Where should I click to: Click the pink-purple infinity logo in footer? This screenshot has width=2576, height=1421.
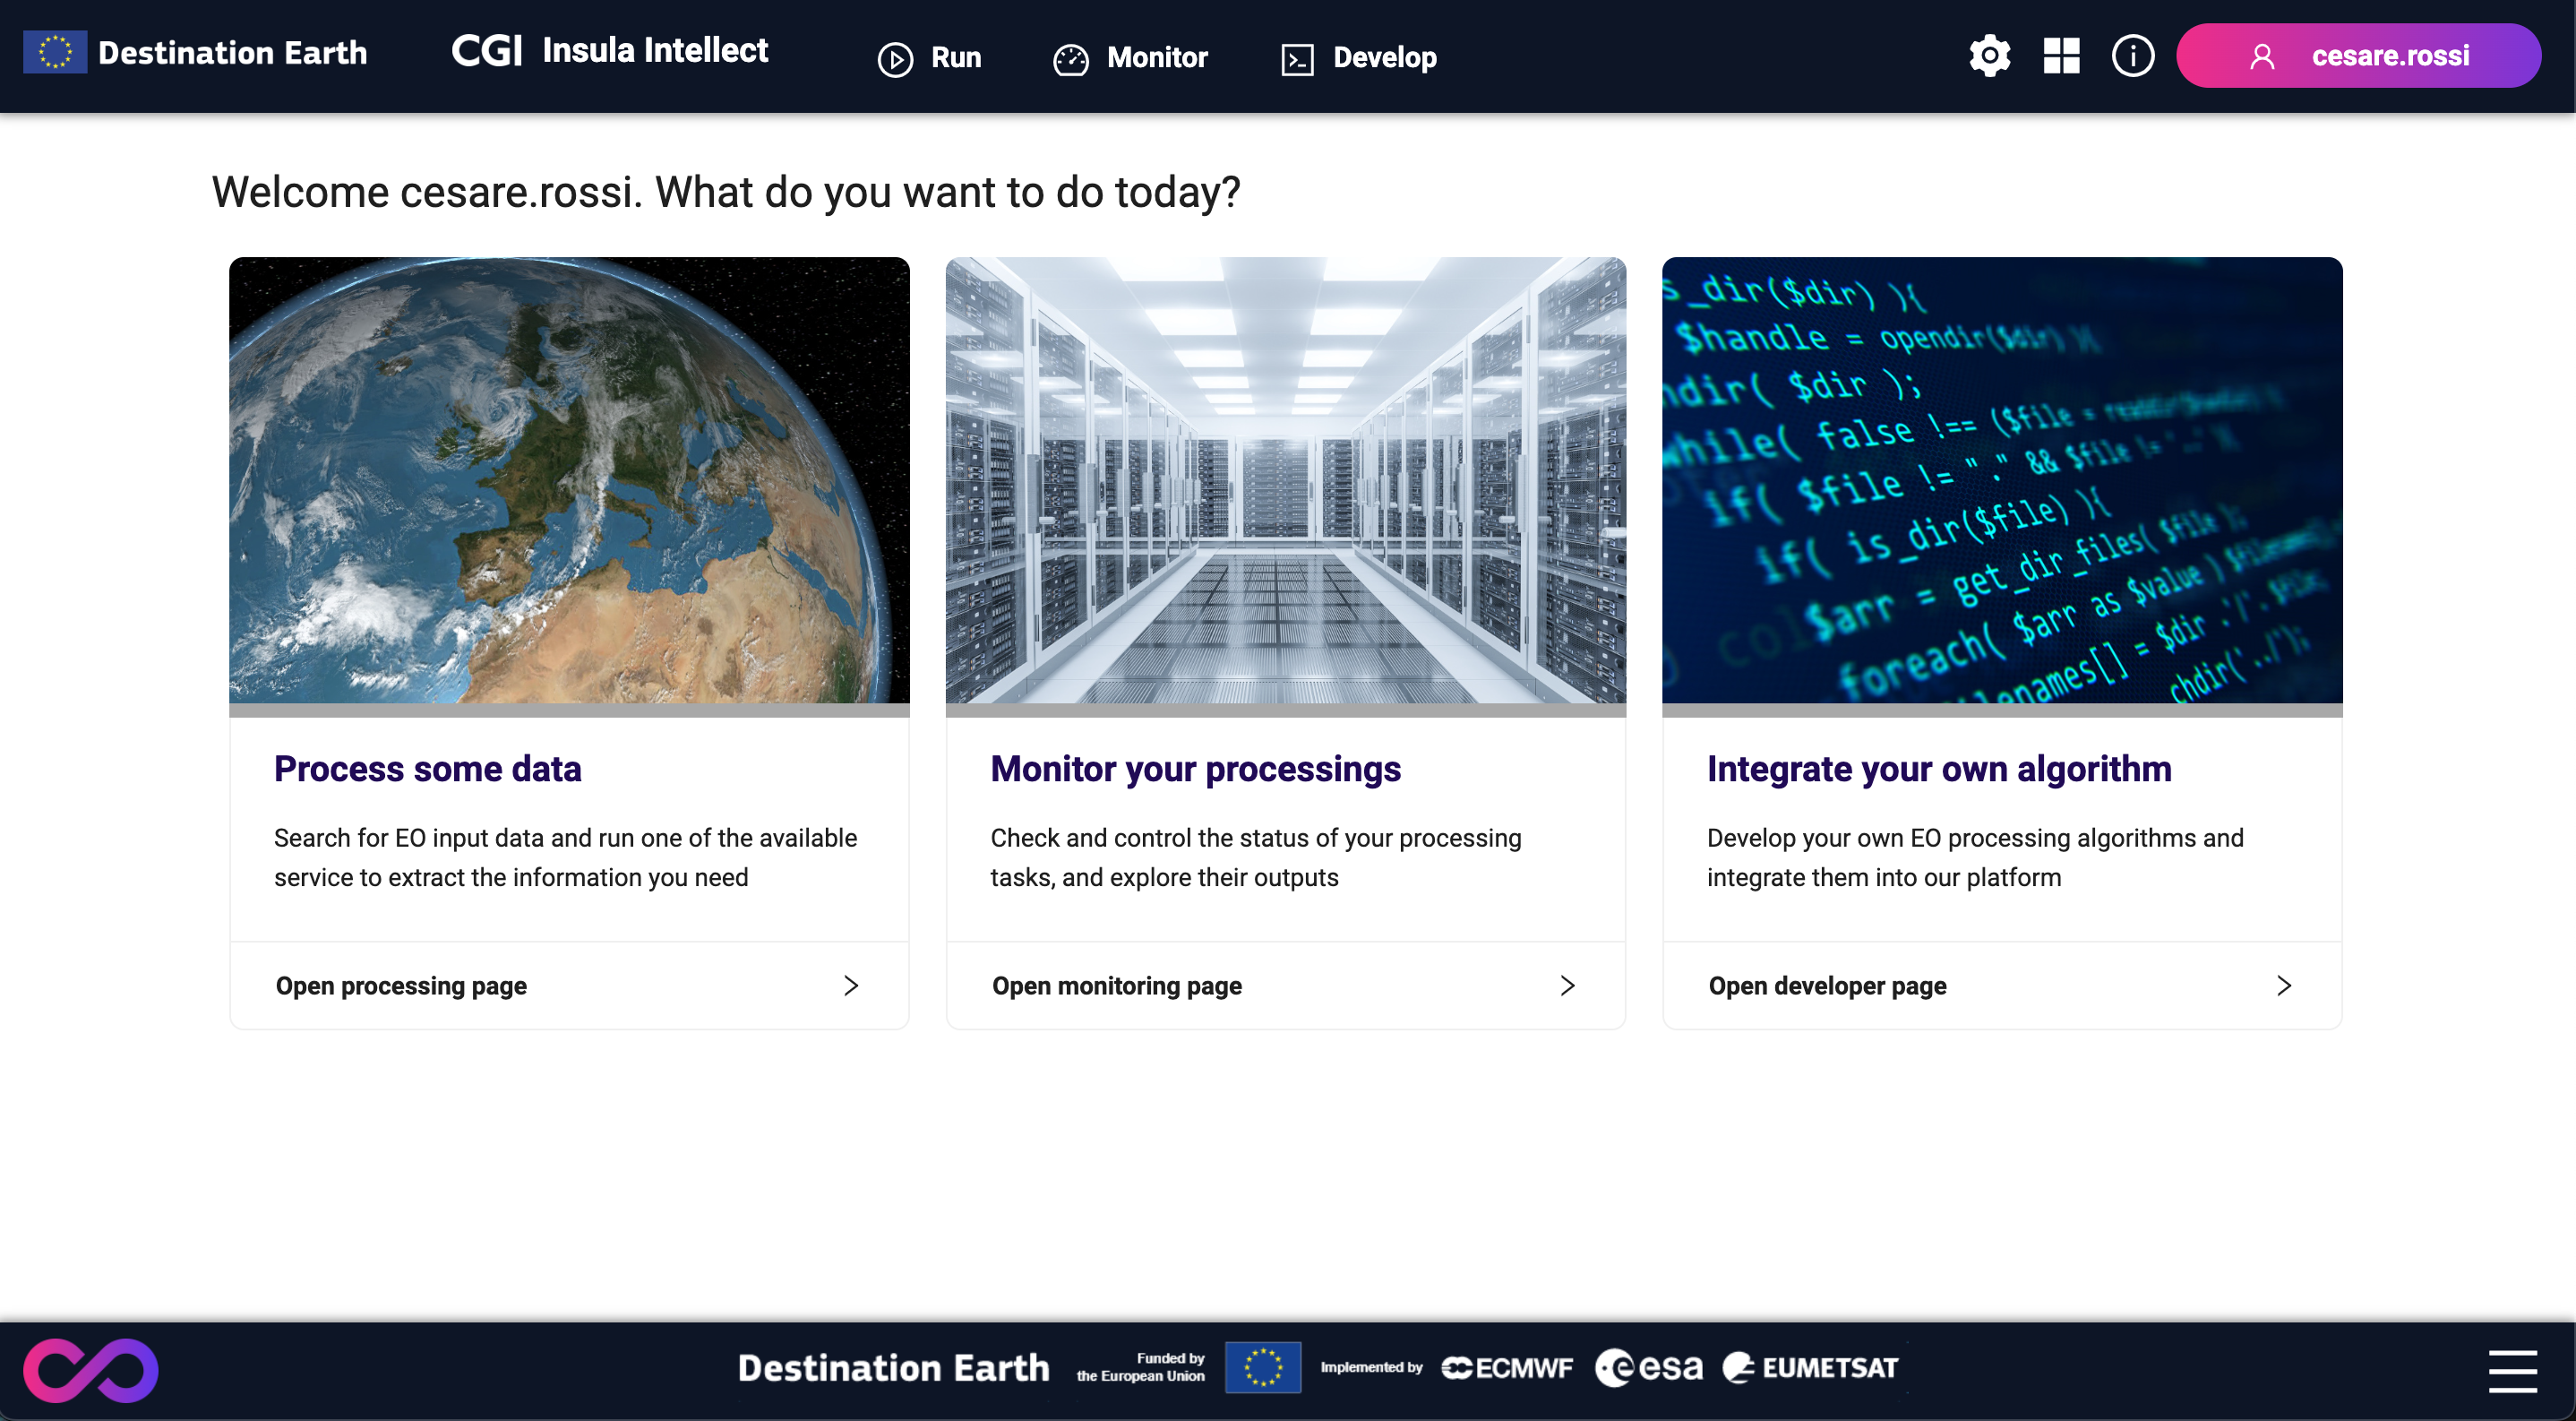(x=91, y=1369)
